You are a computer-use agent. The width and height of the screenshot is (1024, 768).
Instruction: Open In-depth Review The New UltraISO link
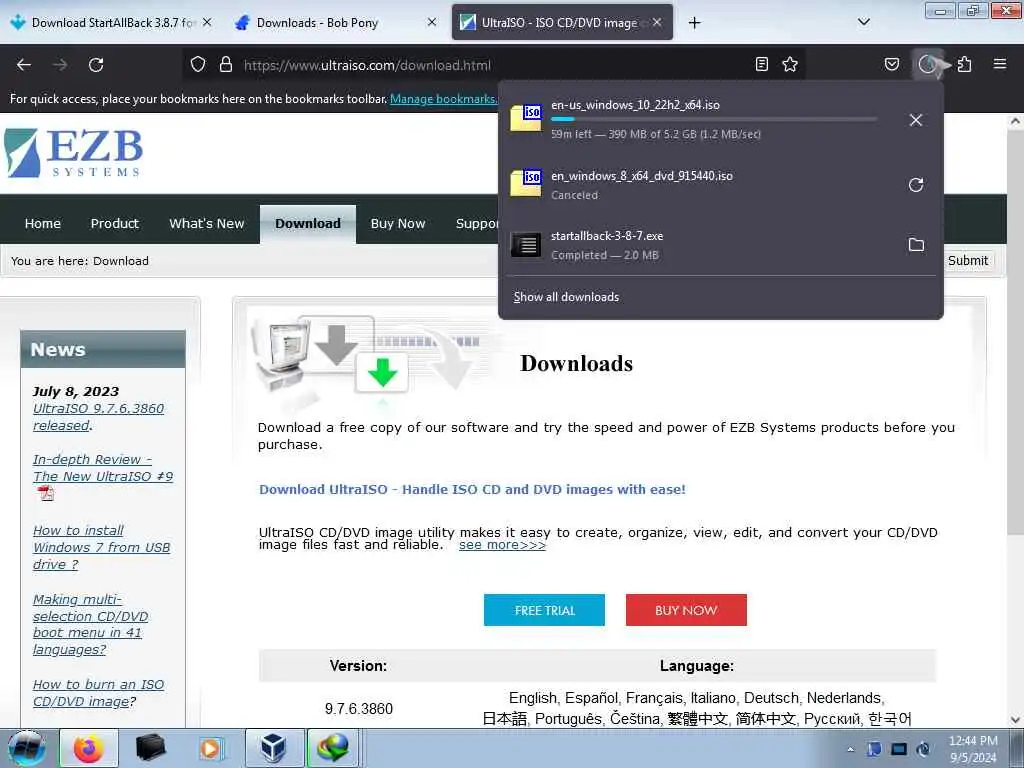click(103, 468)
